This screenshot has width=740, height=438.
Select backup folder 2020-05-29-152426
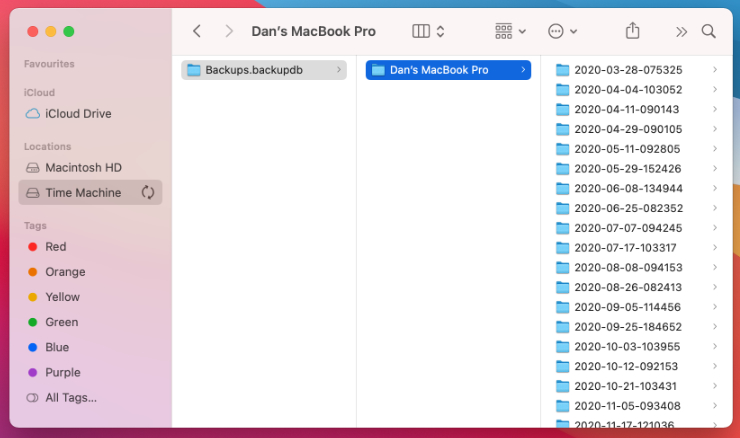(x=637, y=168)
